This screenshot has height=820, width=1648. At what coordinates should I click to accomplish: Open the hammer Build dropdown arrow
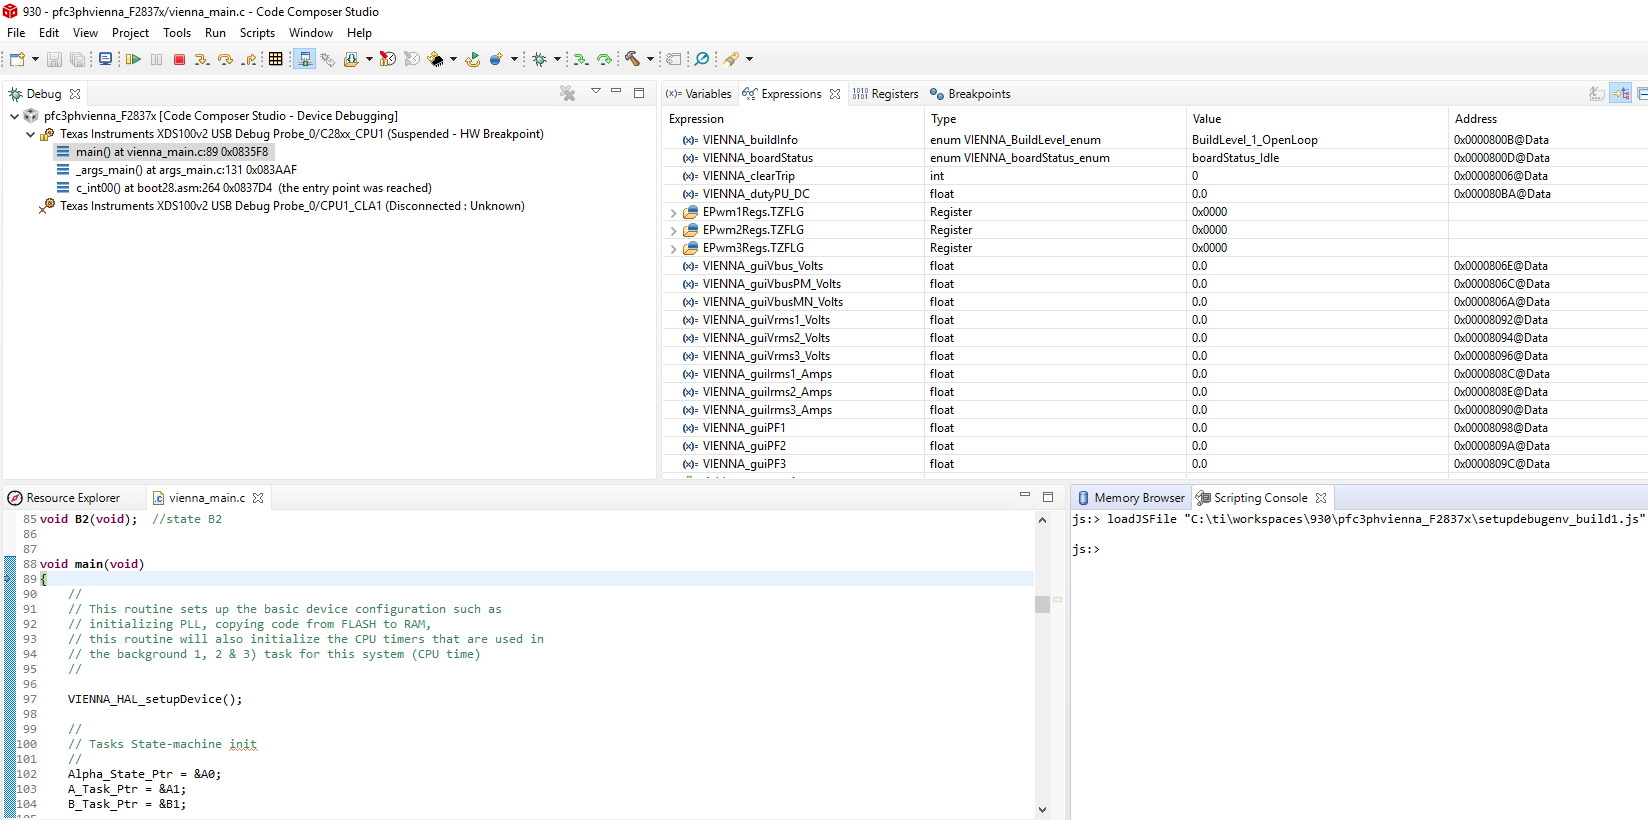coord(650,60)
